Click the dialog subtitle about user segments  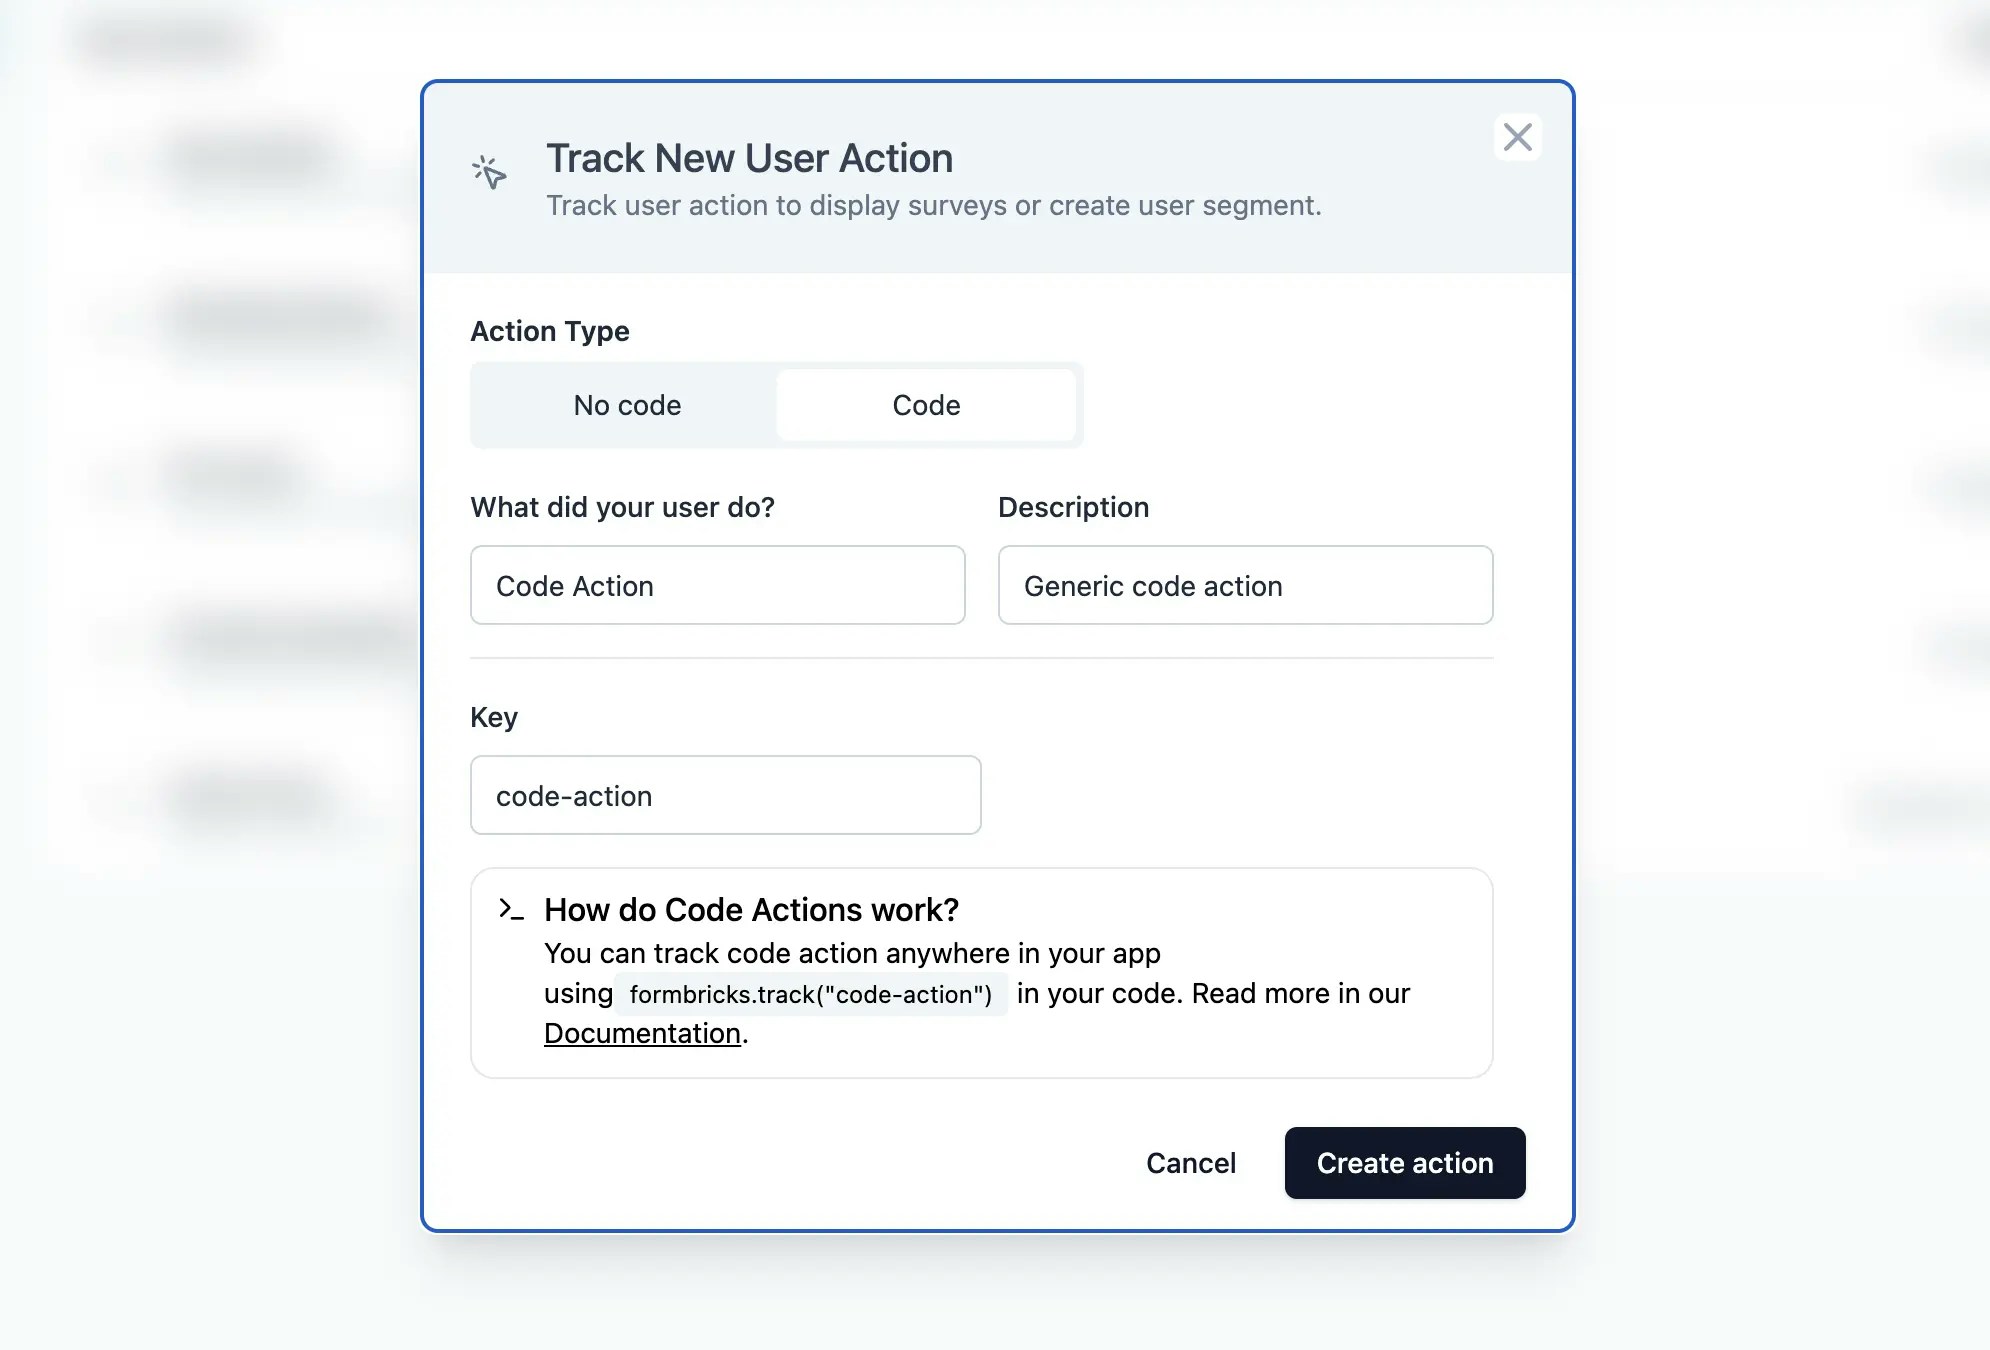point(933,206)
